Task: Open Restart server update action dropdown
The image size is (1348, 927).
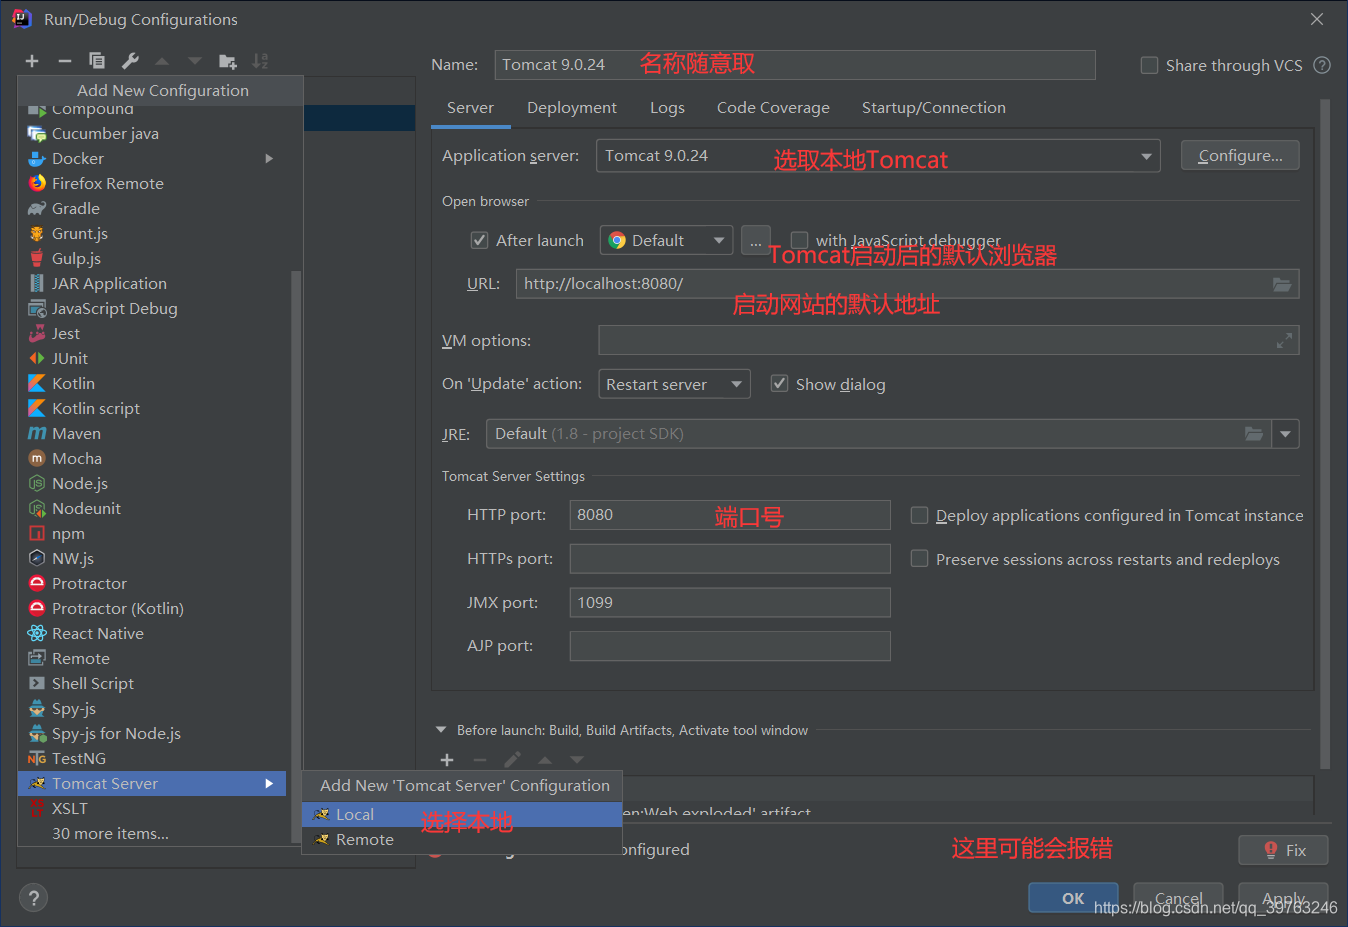Action: [674, 384]
